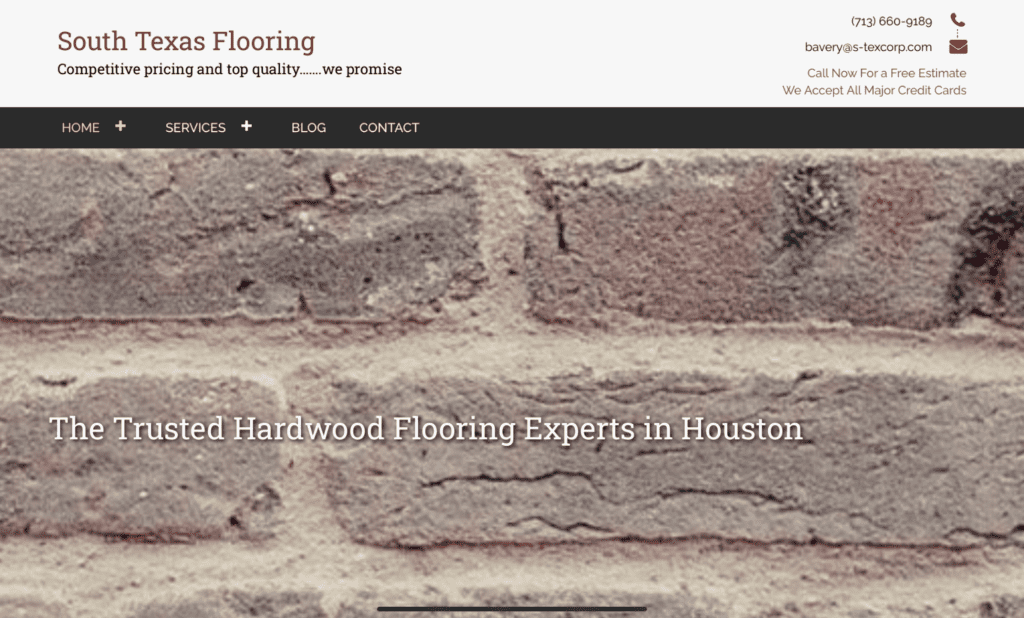The width and height of the screenshot is (1024, 618).
Task: Click the phone handset icon
Action: click(x=957, y=20)
